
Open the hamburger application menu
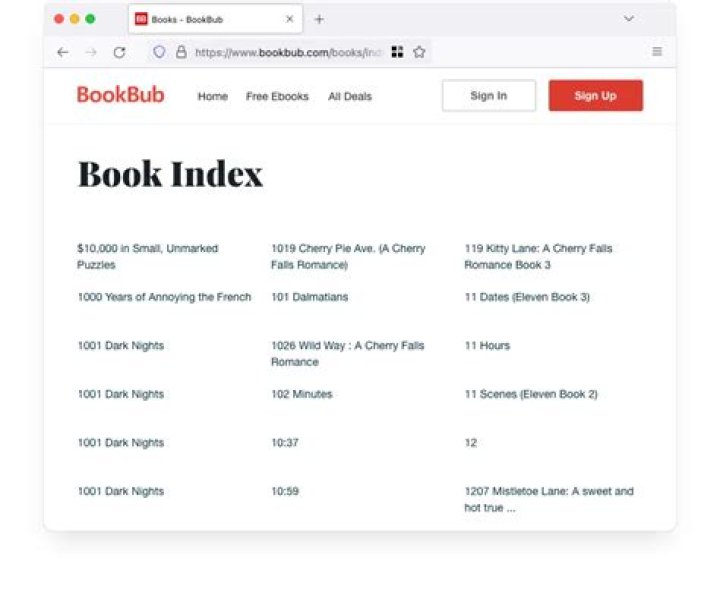tap(657, 51)
